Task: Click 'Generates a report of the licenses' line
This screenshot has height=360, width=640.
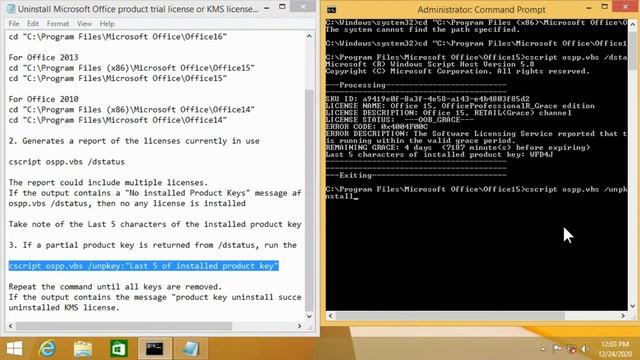Action: [x=134, y=141]
